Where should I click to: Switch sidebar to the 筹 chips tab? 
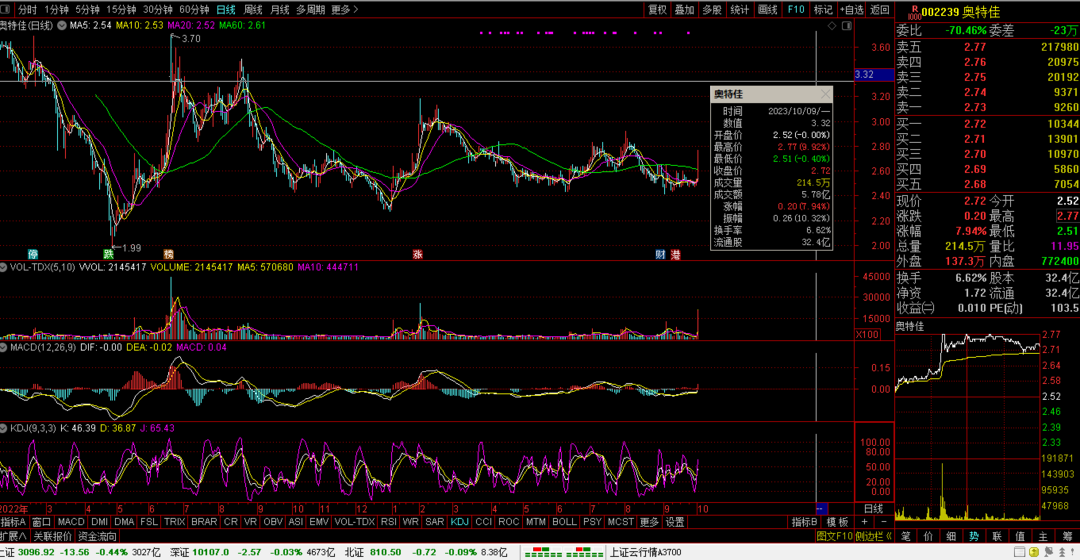(1067, 536)
